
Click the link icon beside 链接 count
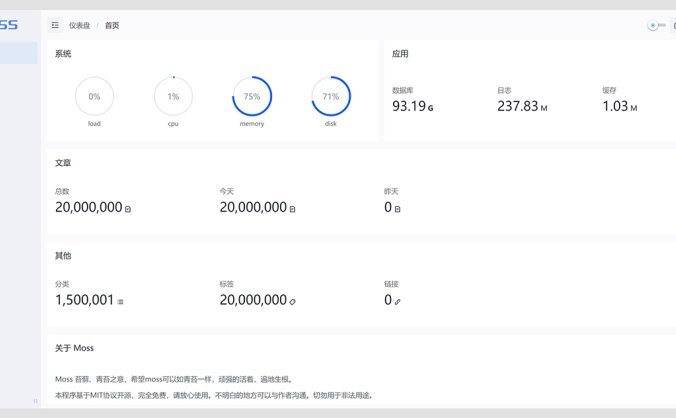tap(397, 302)
